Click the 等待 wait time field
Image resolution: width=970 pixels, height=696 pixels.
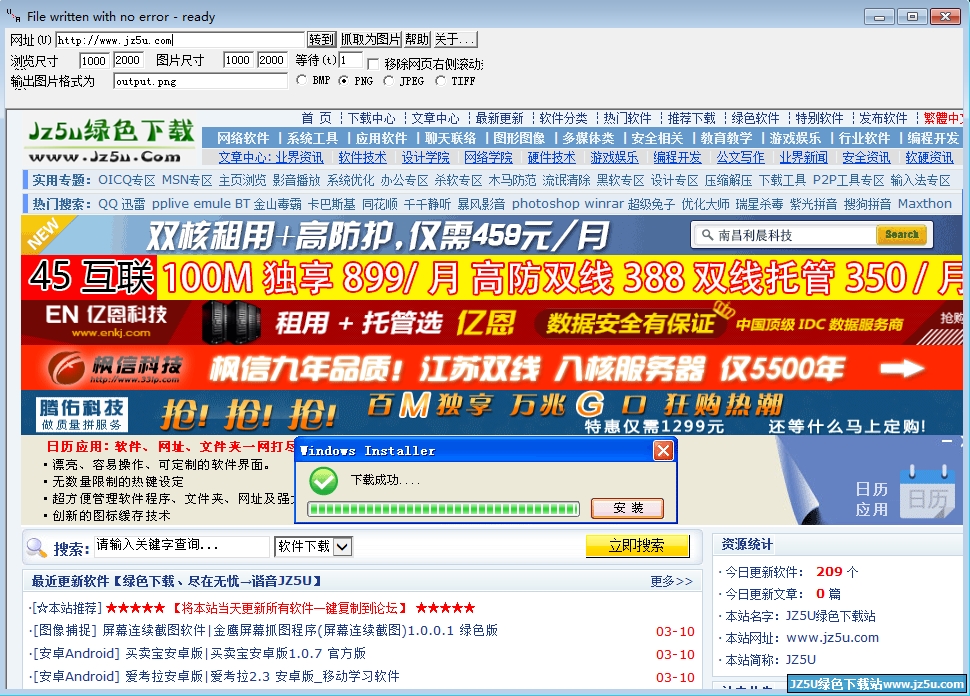pyautogui.click(x=350, y=60)
